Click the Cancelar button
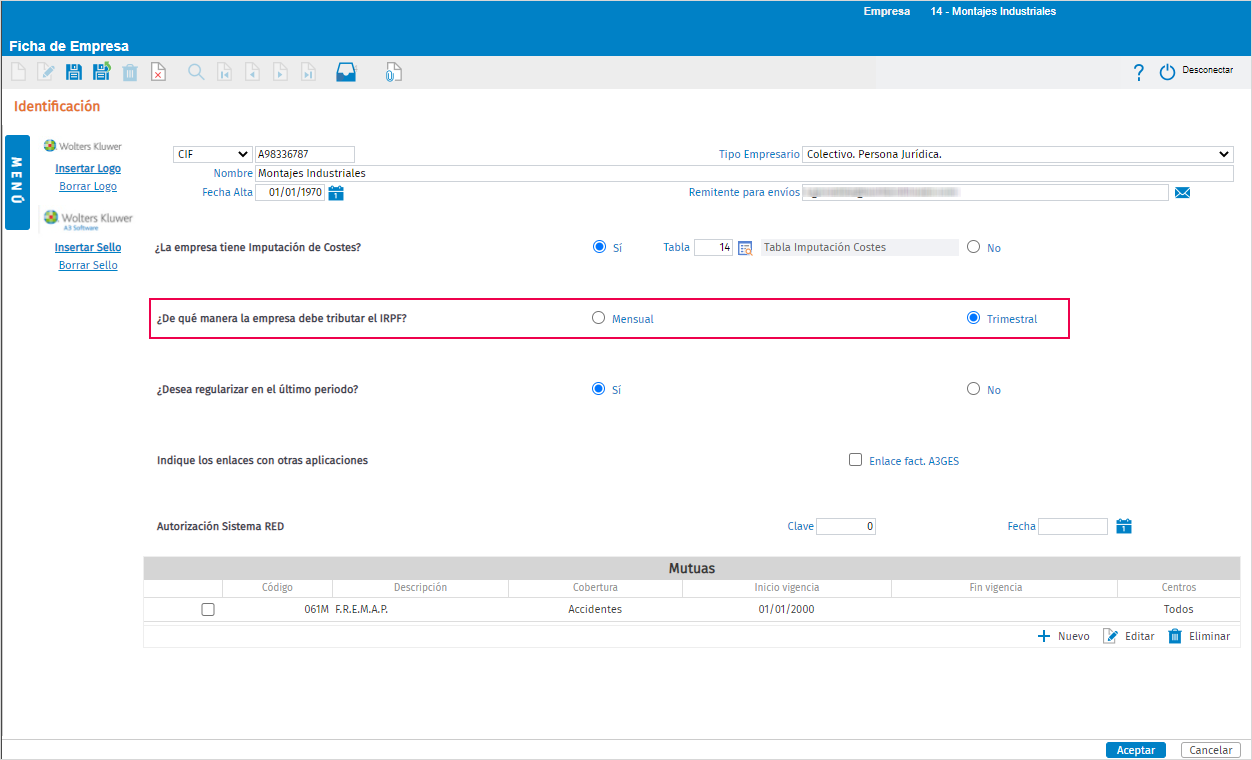1252x760 pixels. click(1211, 750)
